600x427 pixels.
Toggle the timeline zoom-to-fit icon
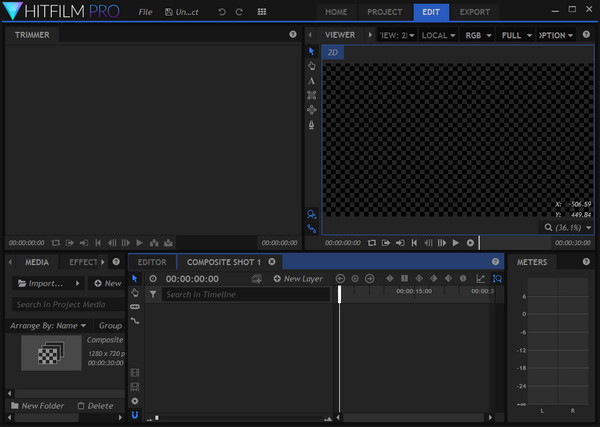(497, 278)
